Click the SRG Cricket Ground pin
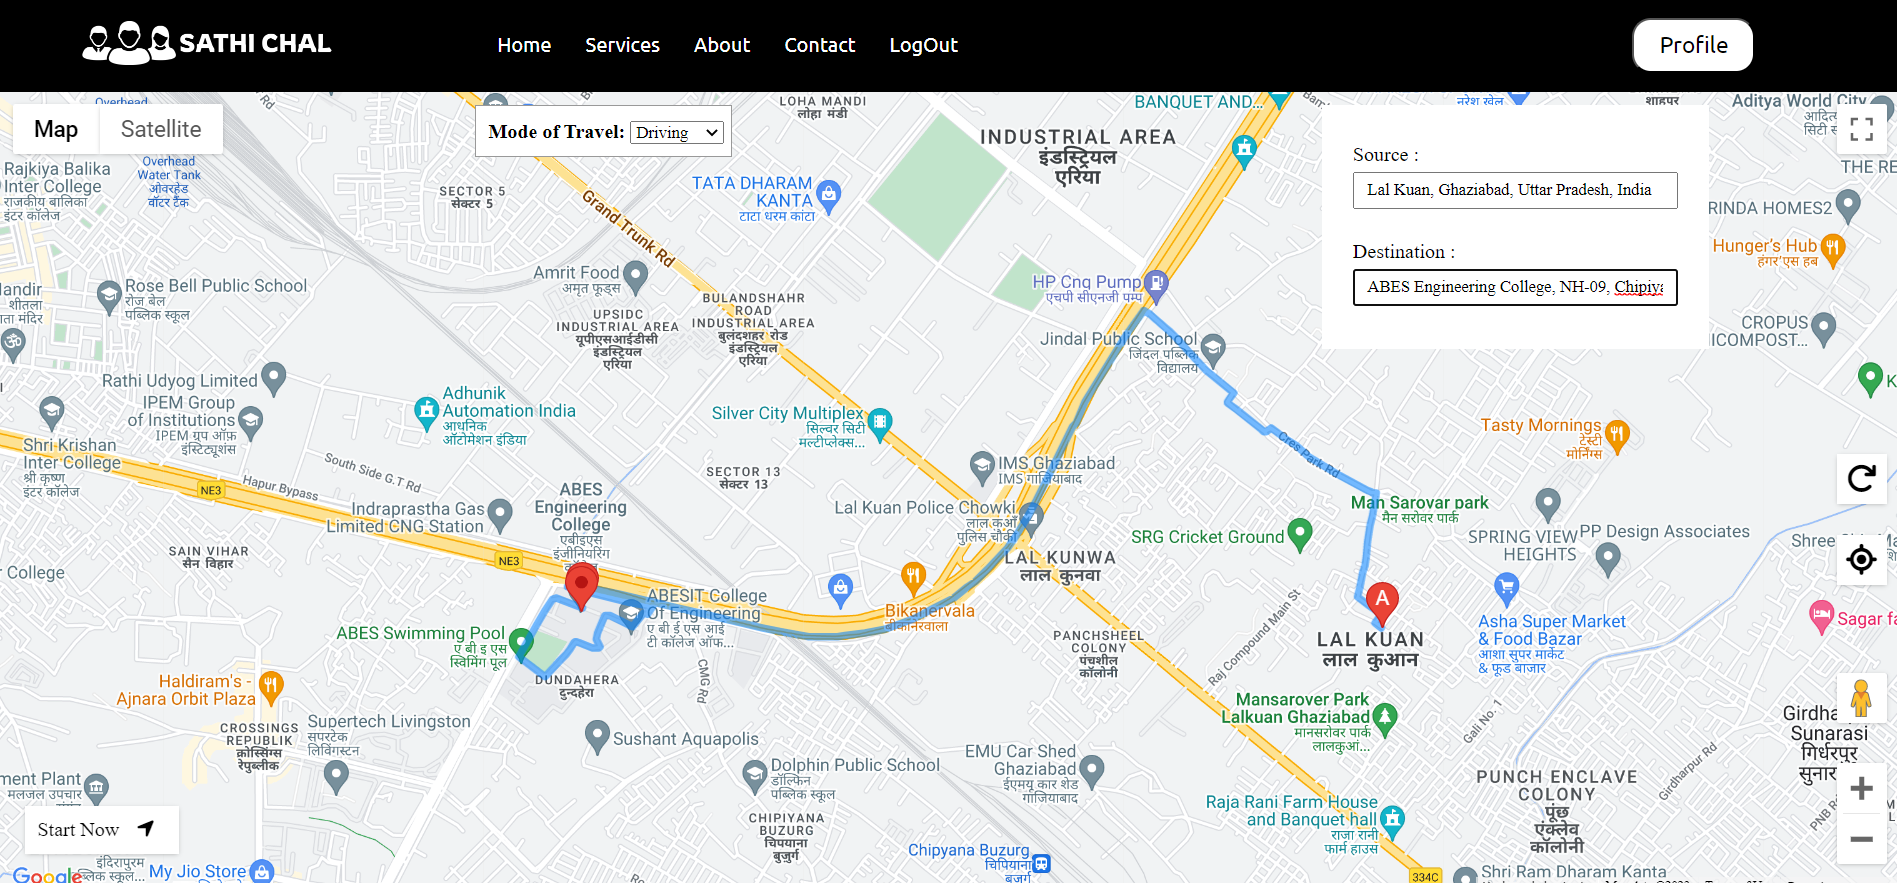1897x883 pixels. point(1299,534)
